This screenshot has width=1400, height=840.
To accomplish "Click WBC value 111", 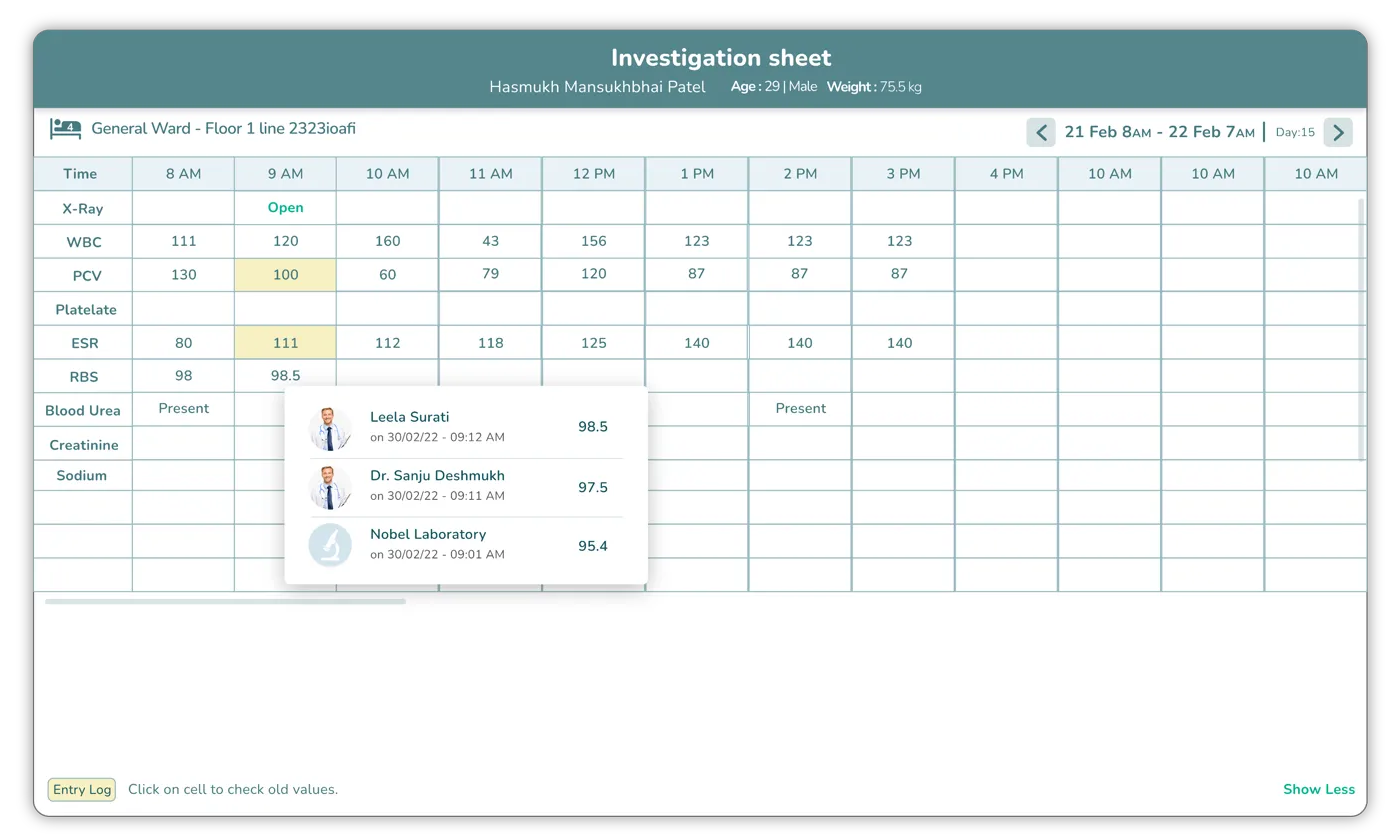I will click(183, 241).
